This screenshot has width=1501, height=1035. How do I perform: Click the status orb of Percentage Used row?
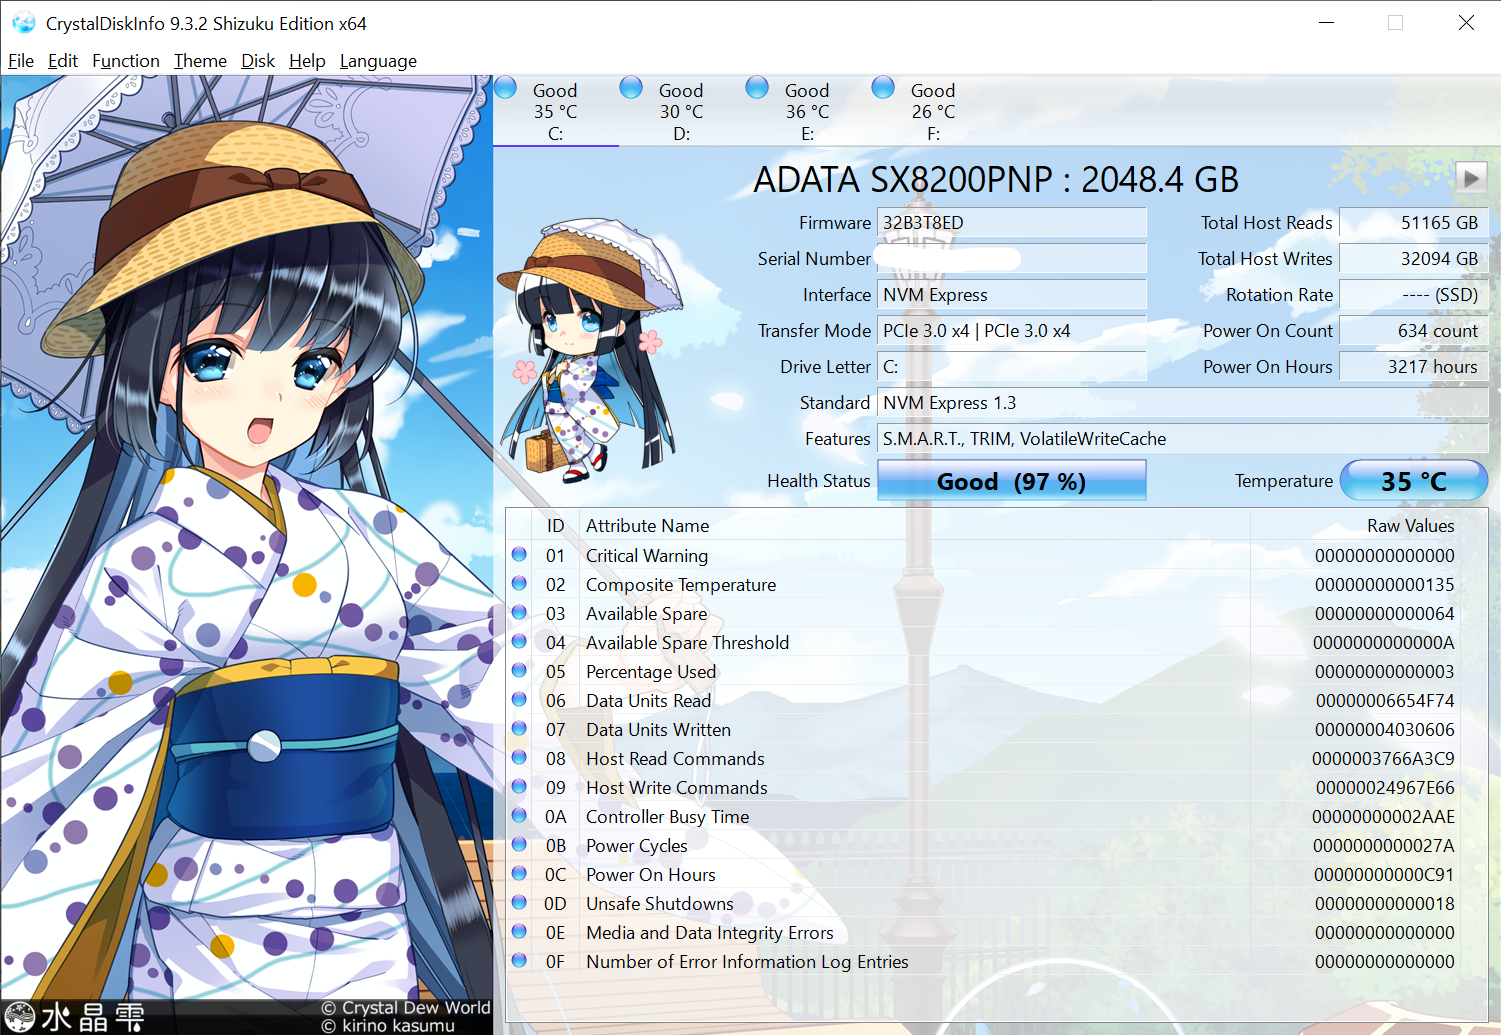coord(519,670)
